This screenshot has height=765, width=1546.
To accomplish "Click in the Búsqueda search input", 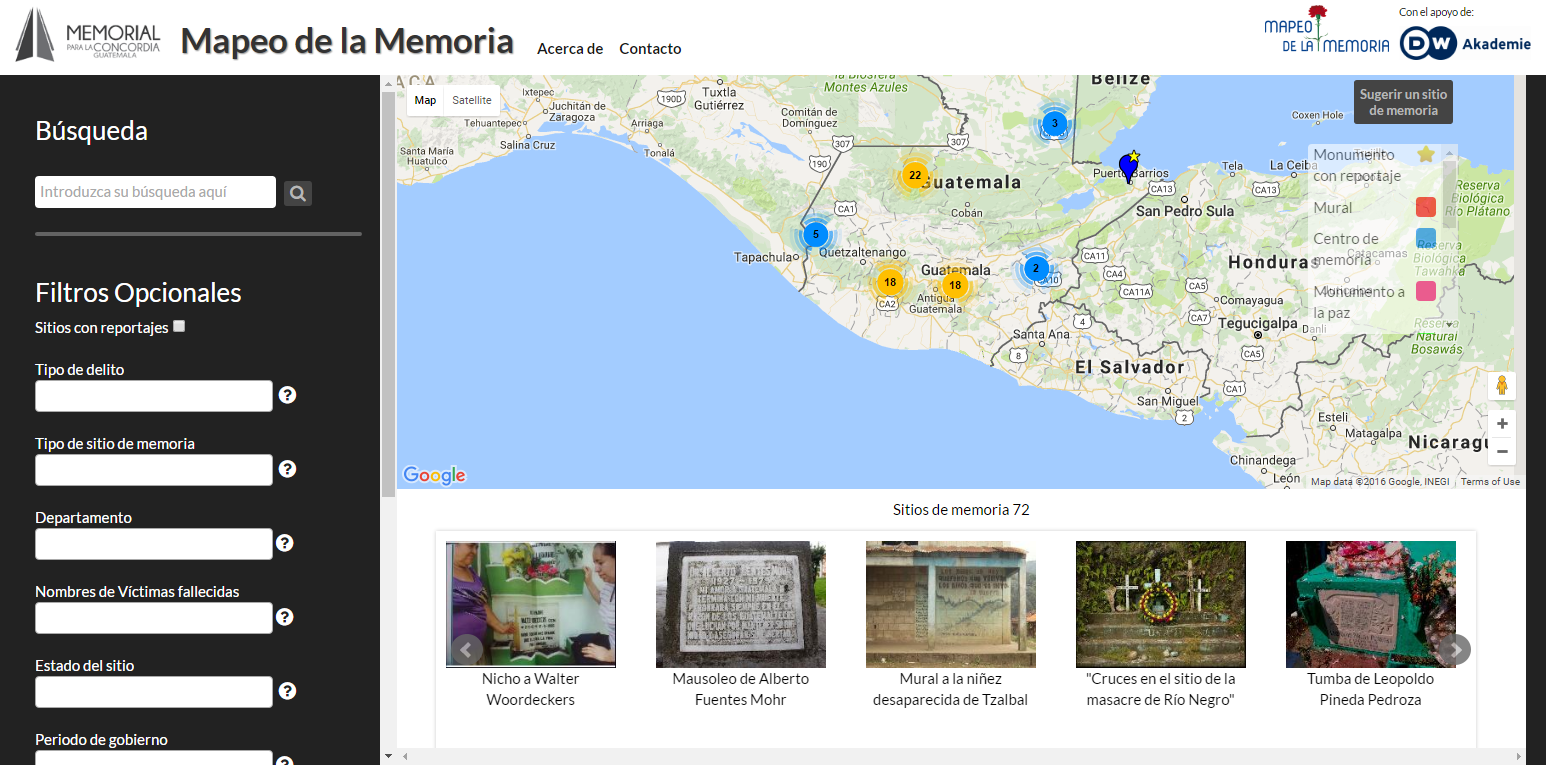I will tap(155, 192).
